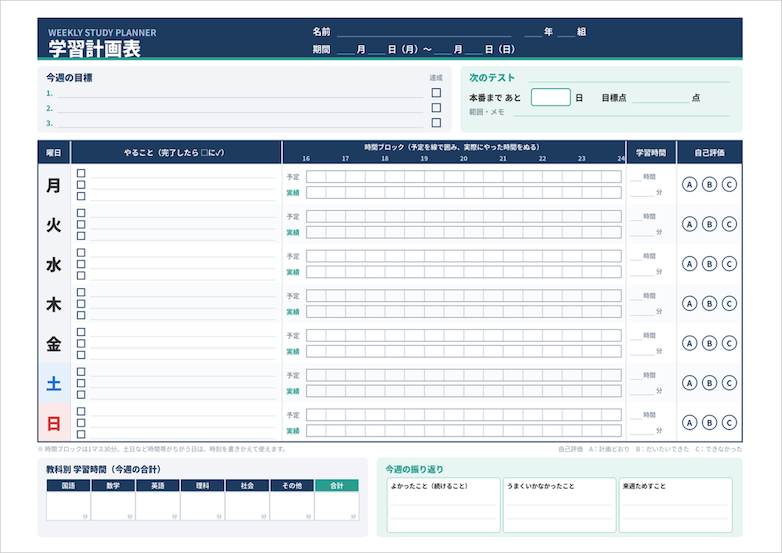The width and height of the screenshot is (782, 553).
Task: Tick the third task checkbox for 日
Action: (x=81, y=434)
